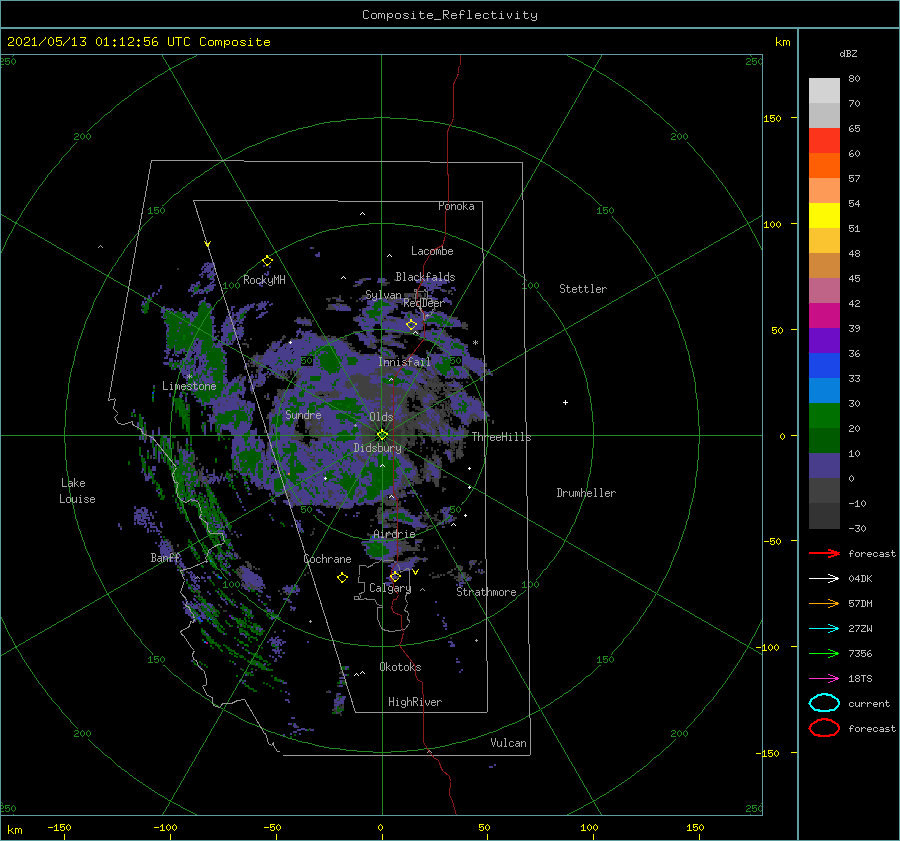Screen dimensions: 900x841
Task: Click the cyan 27ZW arrow icon
Action: [x=824, y=628]
